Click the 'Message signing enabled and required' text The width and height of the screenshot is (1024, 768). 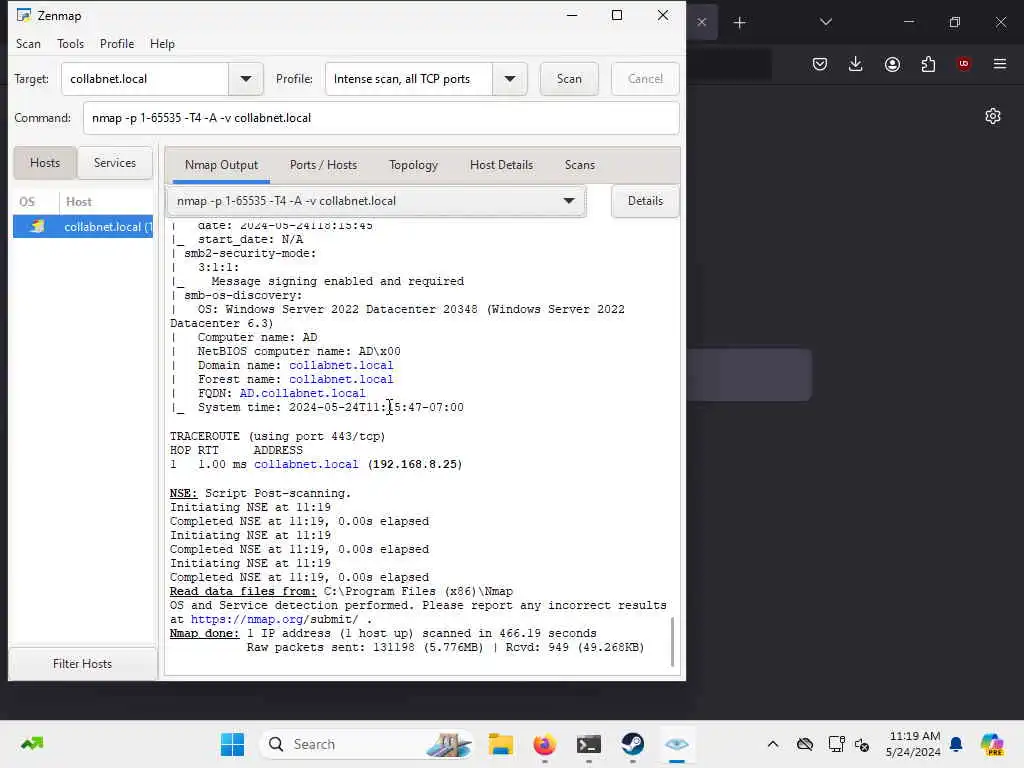(338, 281)
